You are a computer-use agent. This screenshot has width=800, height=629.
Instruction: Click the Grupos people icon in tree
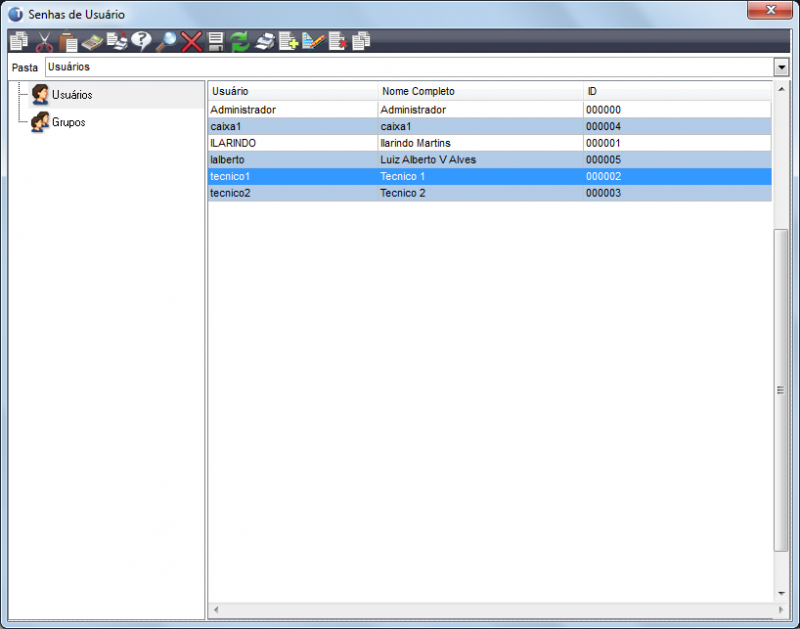(40, 122)
